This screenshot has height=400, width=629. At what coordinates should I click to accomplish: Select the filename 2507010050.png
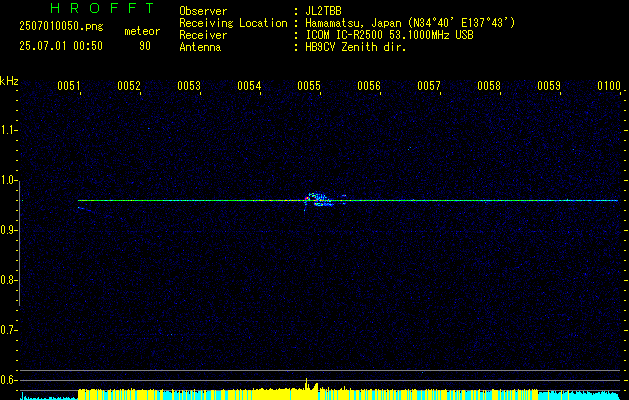[x=61, y=27]
